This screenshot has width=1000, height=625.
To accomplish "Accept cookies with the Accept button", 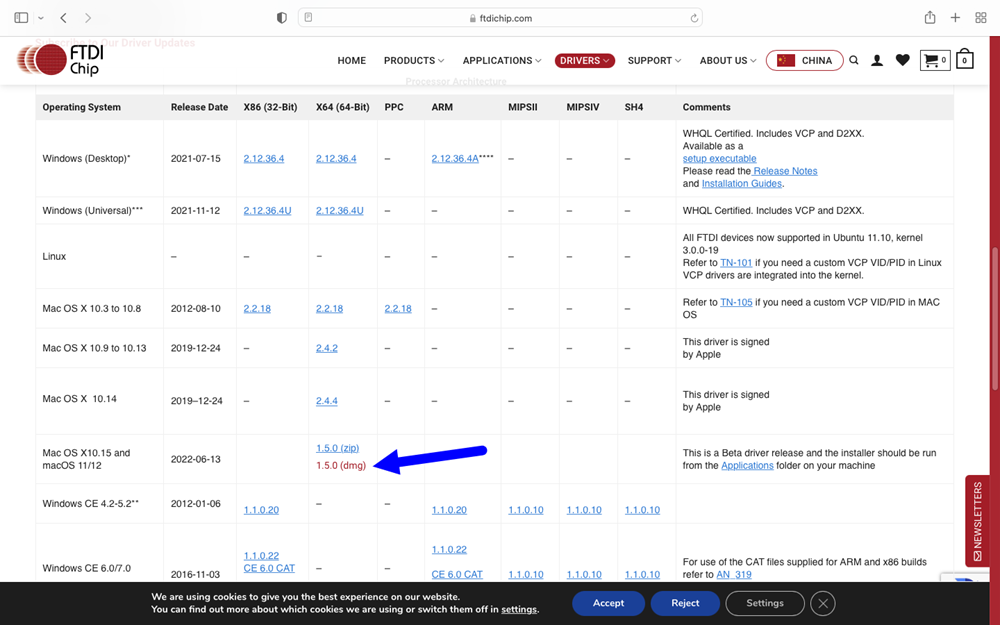I will 608,603.
